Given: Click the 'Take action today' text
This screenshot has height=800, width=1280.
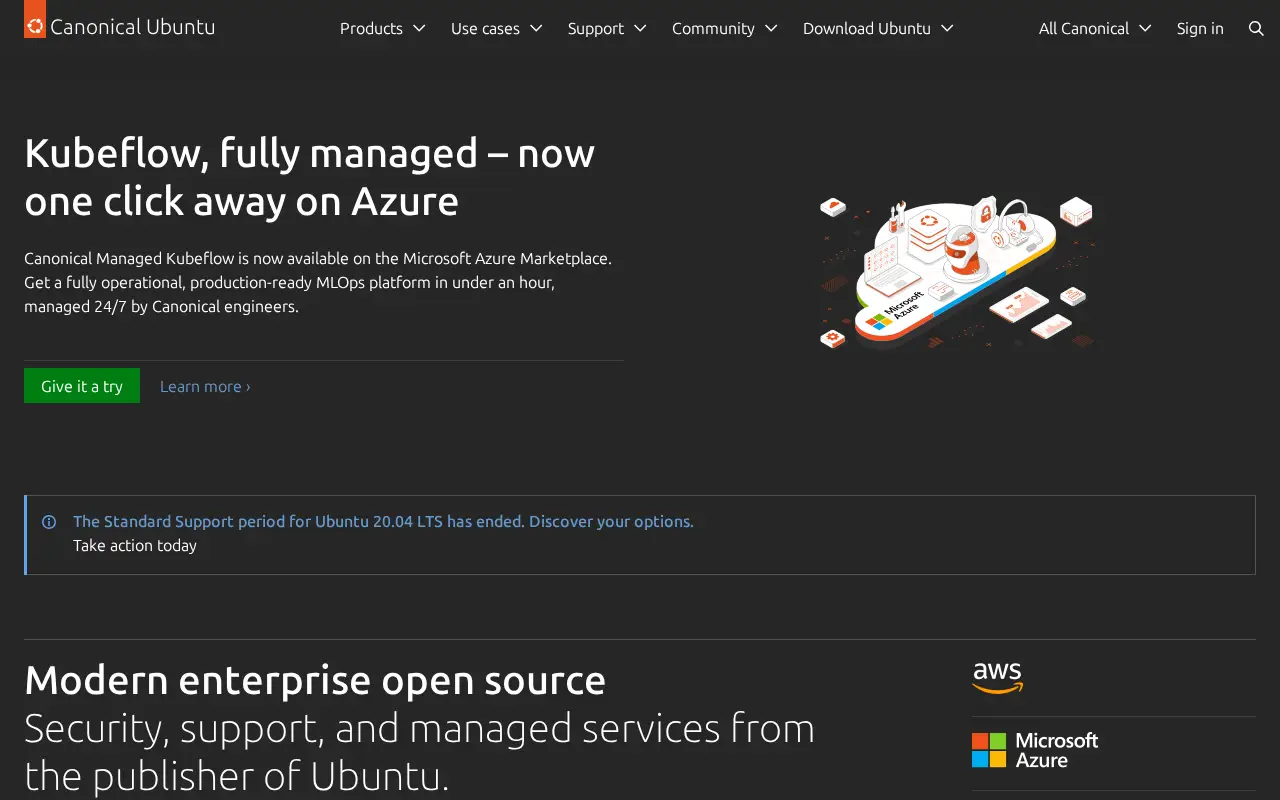Looking at the screenshot, I should (x=135, y=545).
